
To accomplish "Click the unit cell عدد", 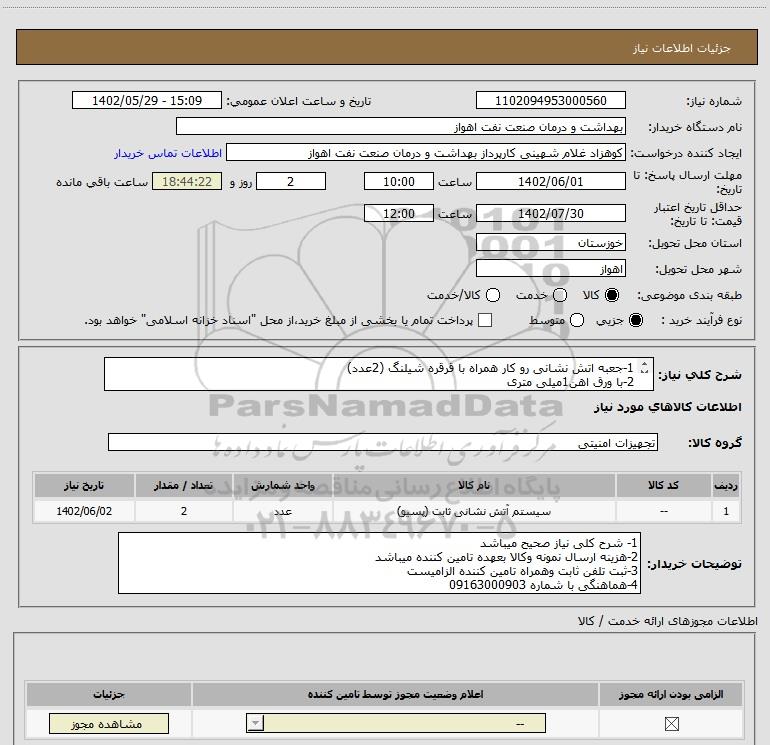I will click(283, 511).
